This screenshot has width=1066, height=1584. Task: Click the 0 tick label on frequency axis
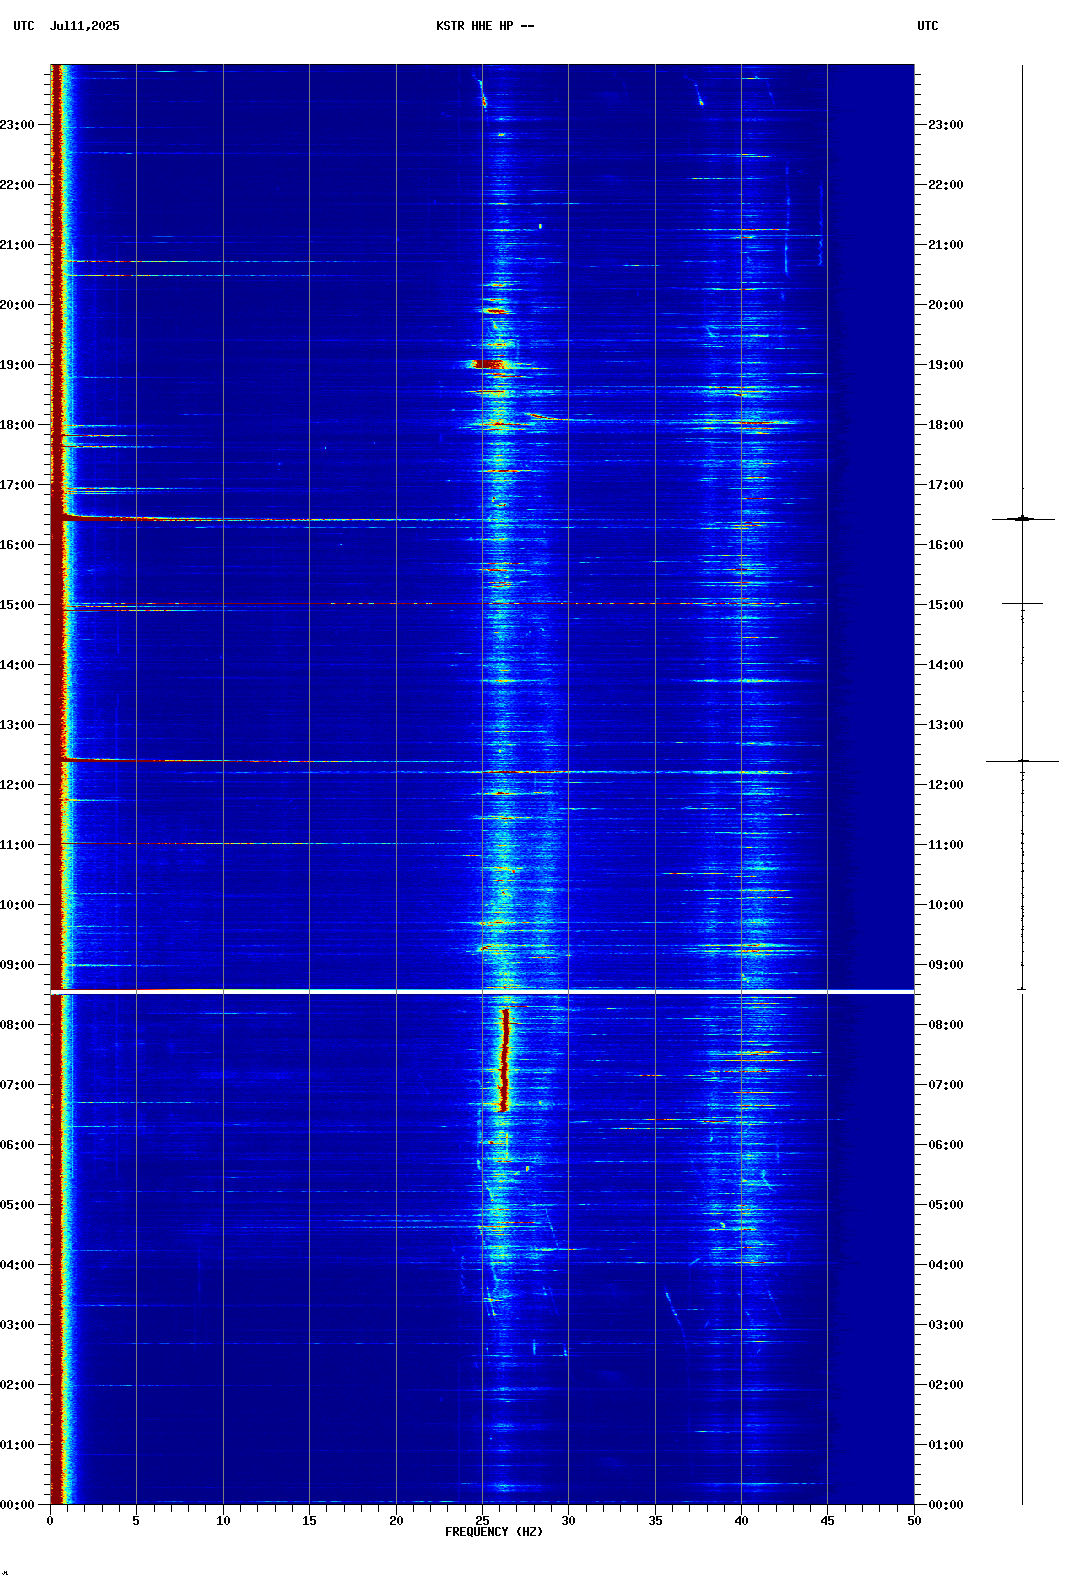(50, 1520)
